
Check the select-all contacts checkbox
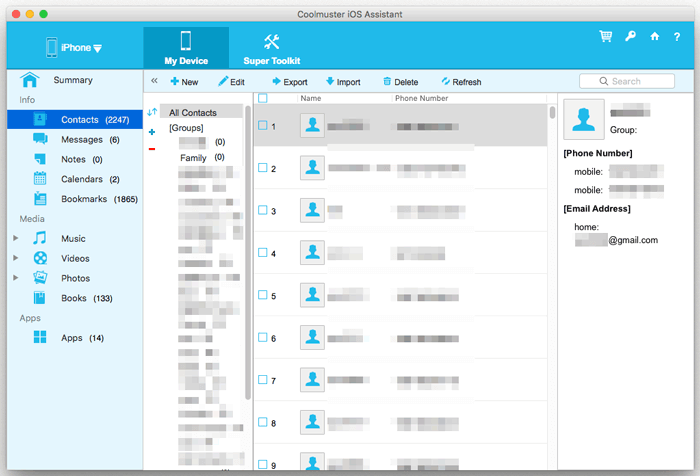tap(263, 98)
